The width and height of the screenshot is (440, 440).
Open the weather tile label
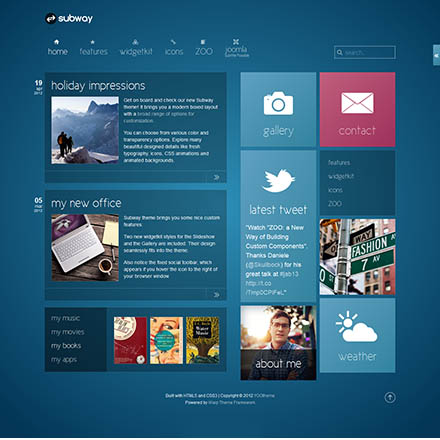coord(357,356)
